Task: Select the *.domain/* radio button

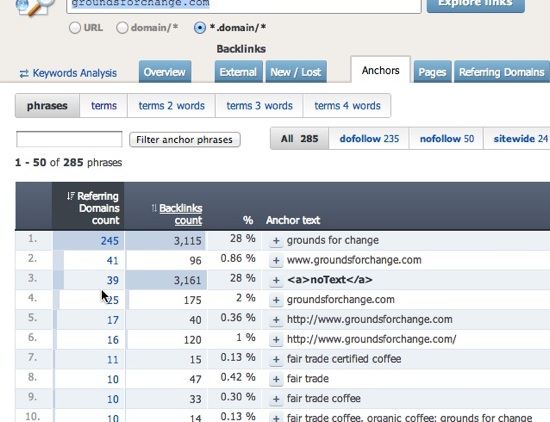Action: pyautogui.click(x=200, y=28)
